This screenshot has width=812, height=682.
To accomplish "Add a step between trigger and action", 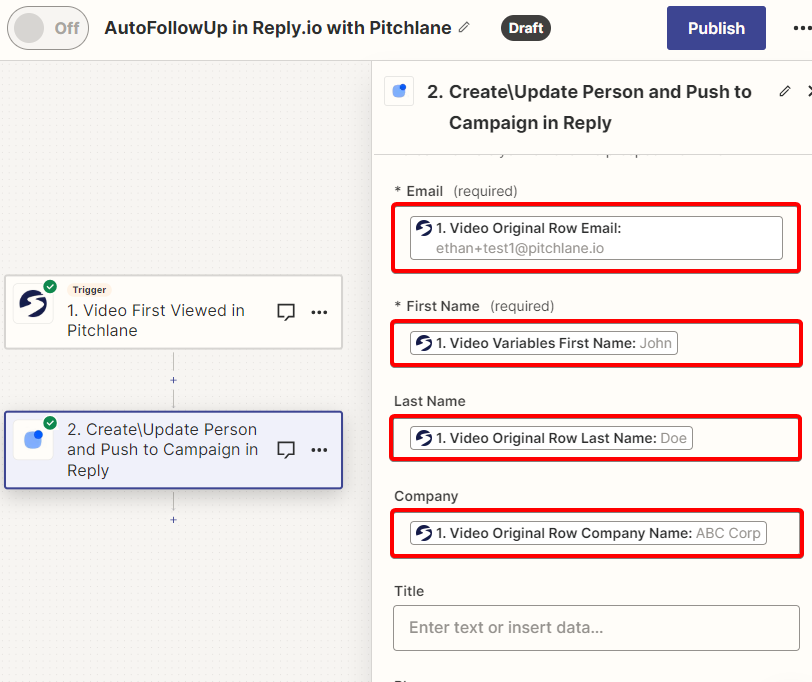I will click(173, 380).
